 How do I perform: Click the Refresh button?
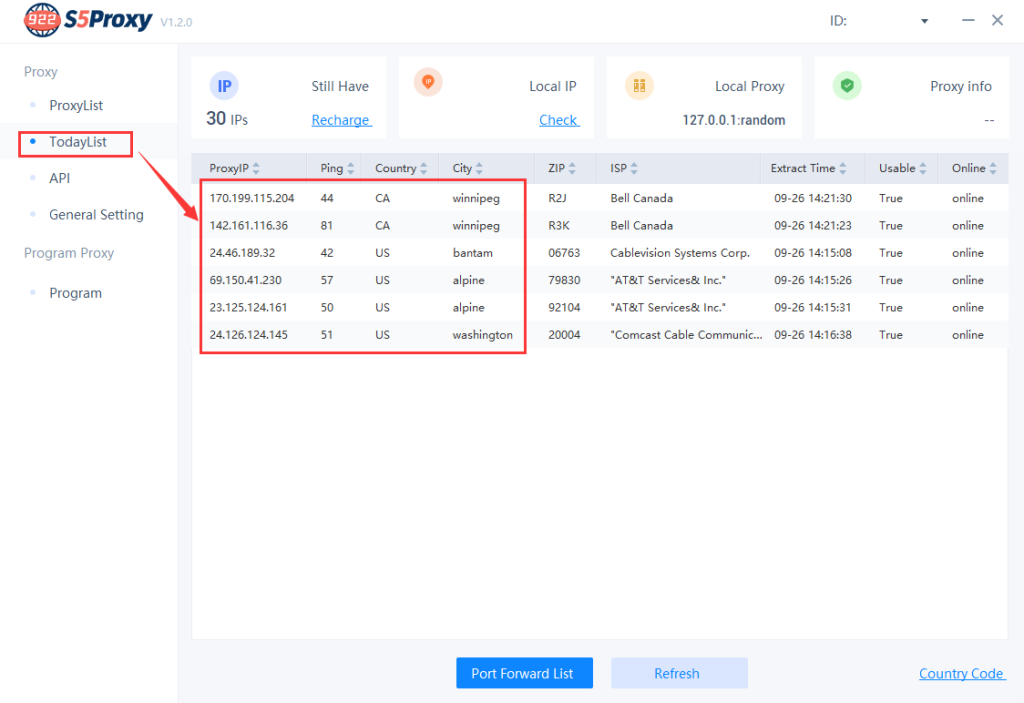point(679,673)
